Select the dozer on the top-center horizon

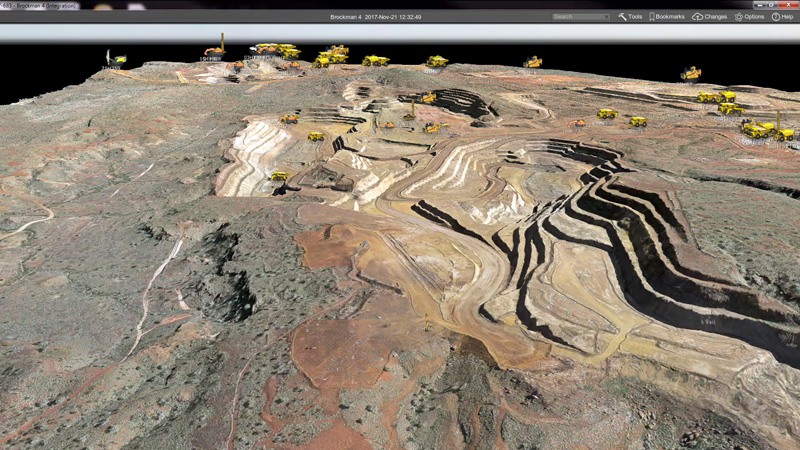click(x=436, y=61)
